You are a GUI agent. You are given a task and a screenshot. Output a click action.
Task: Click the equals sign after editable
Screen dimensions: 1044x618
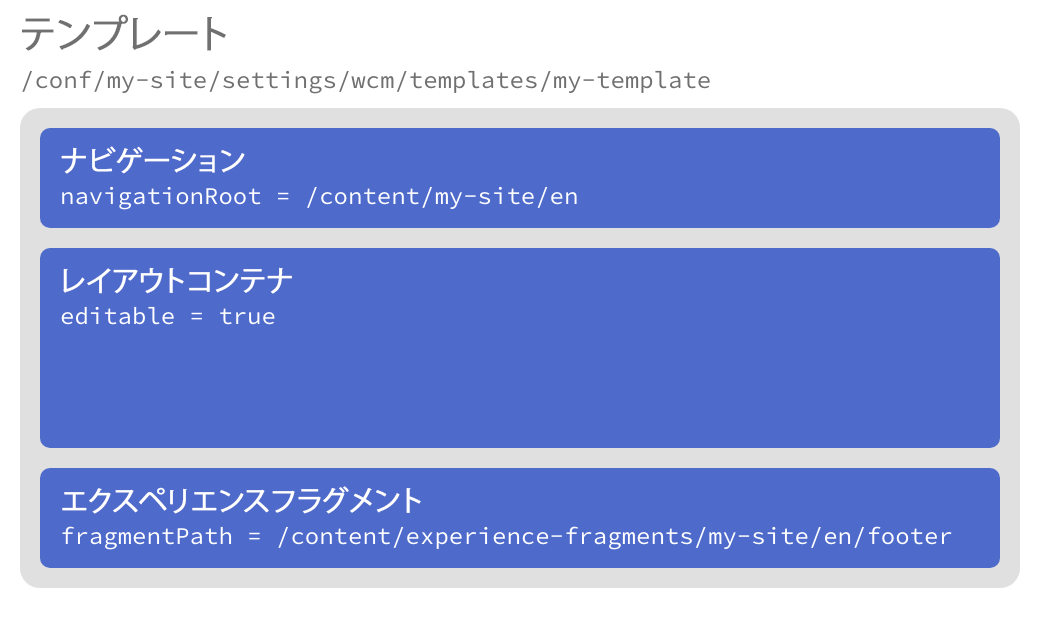click(196, 317)
